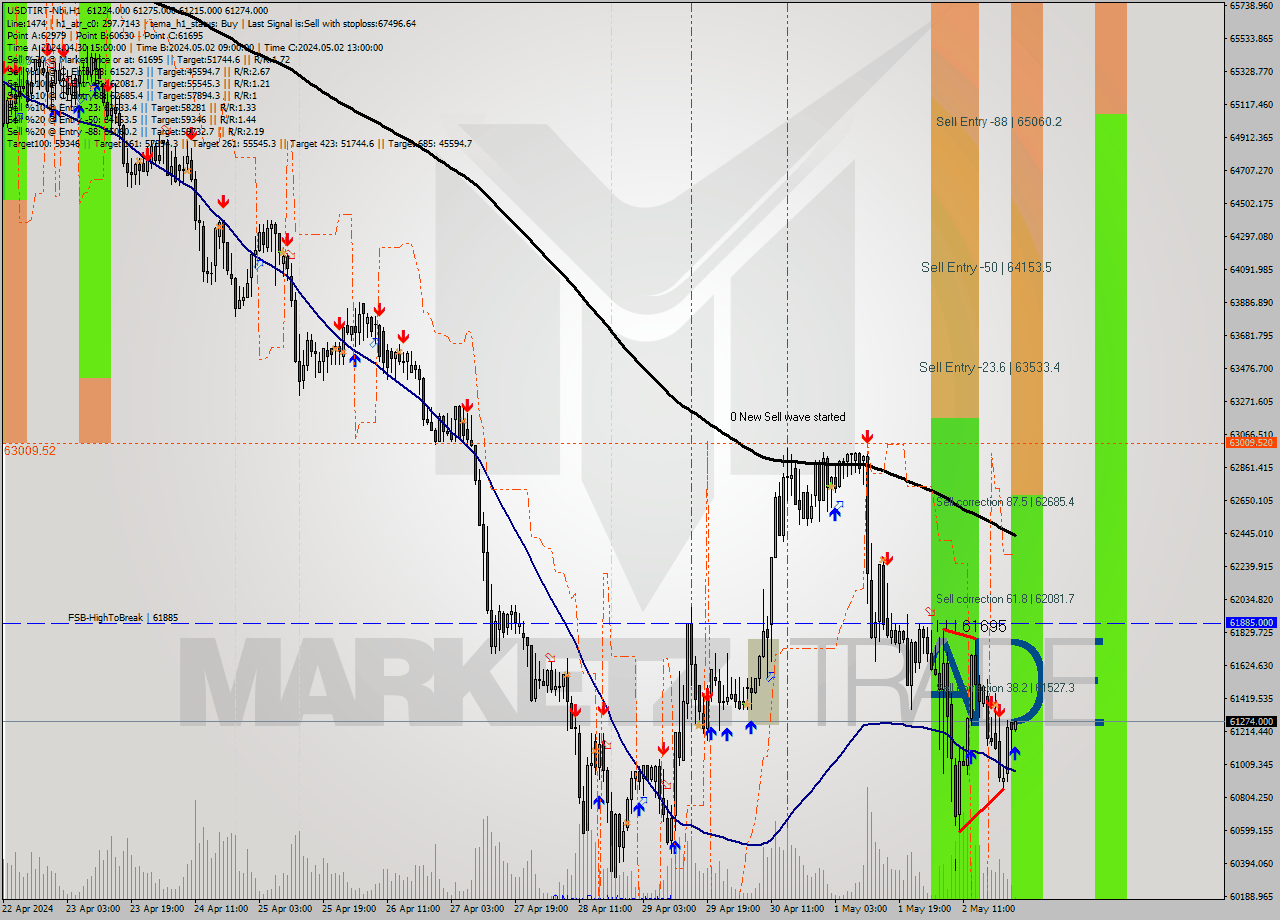The image size is (1280, 920).
Task: Click the 'FSB-HighToBreak | 61885' line label
Action: tap(123, 618)
